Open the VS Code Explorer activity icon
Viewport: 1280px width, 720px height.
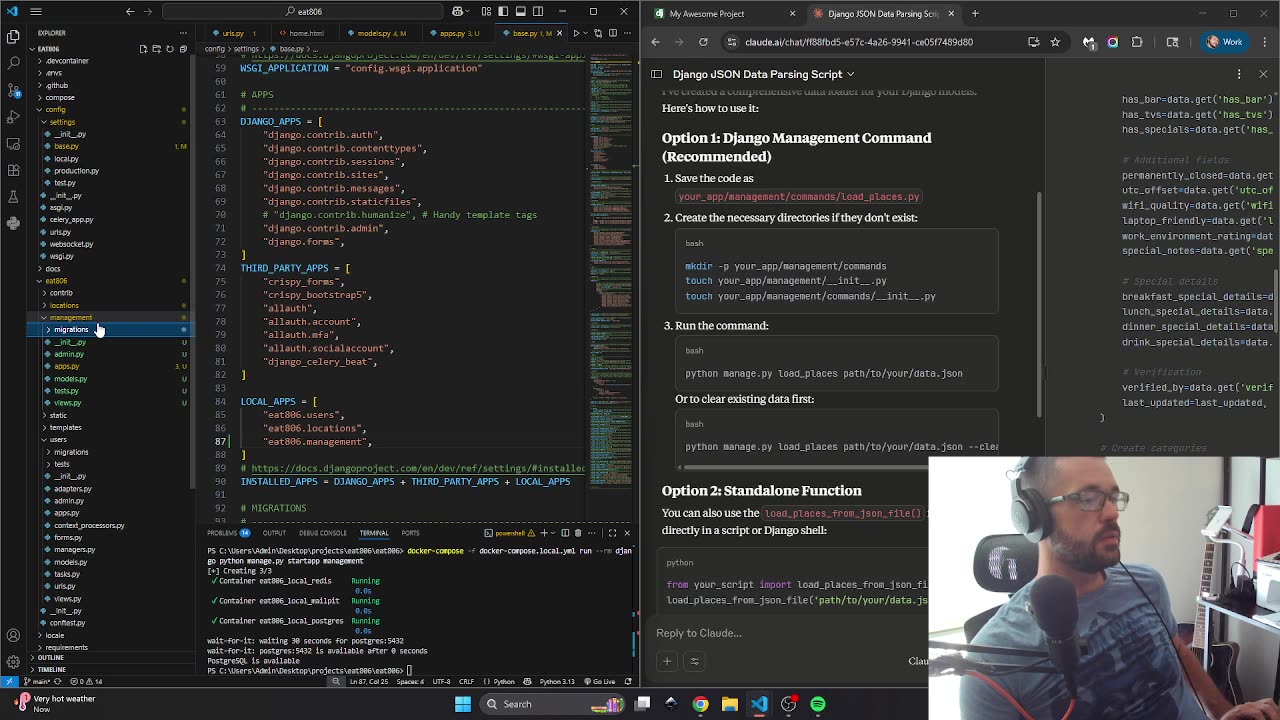[x=13, y=36]
